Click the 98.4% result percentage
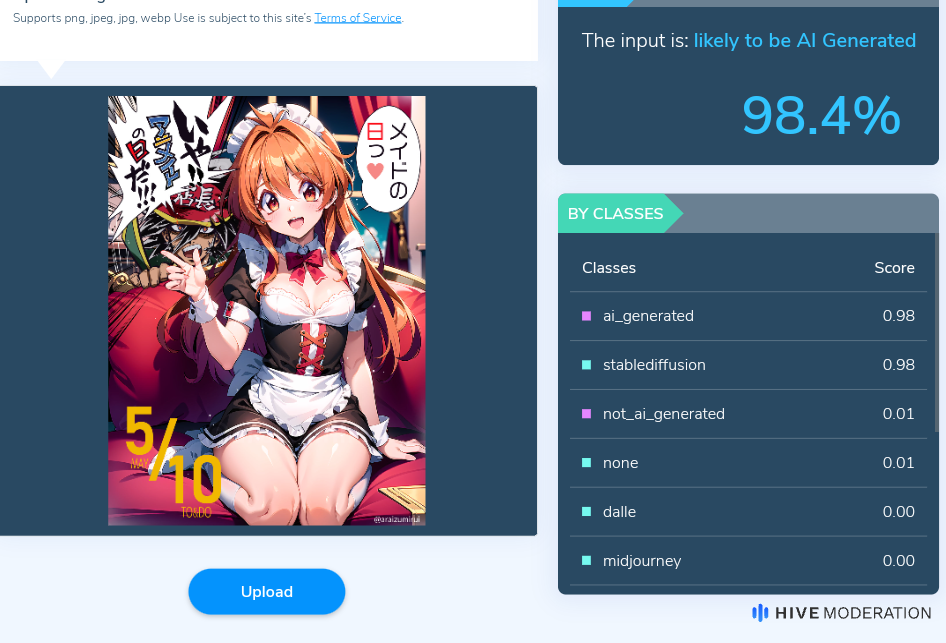 [x=821, y=115]
